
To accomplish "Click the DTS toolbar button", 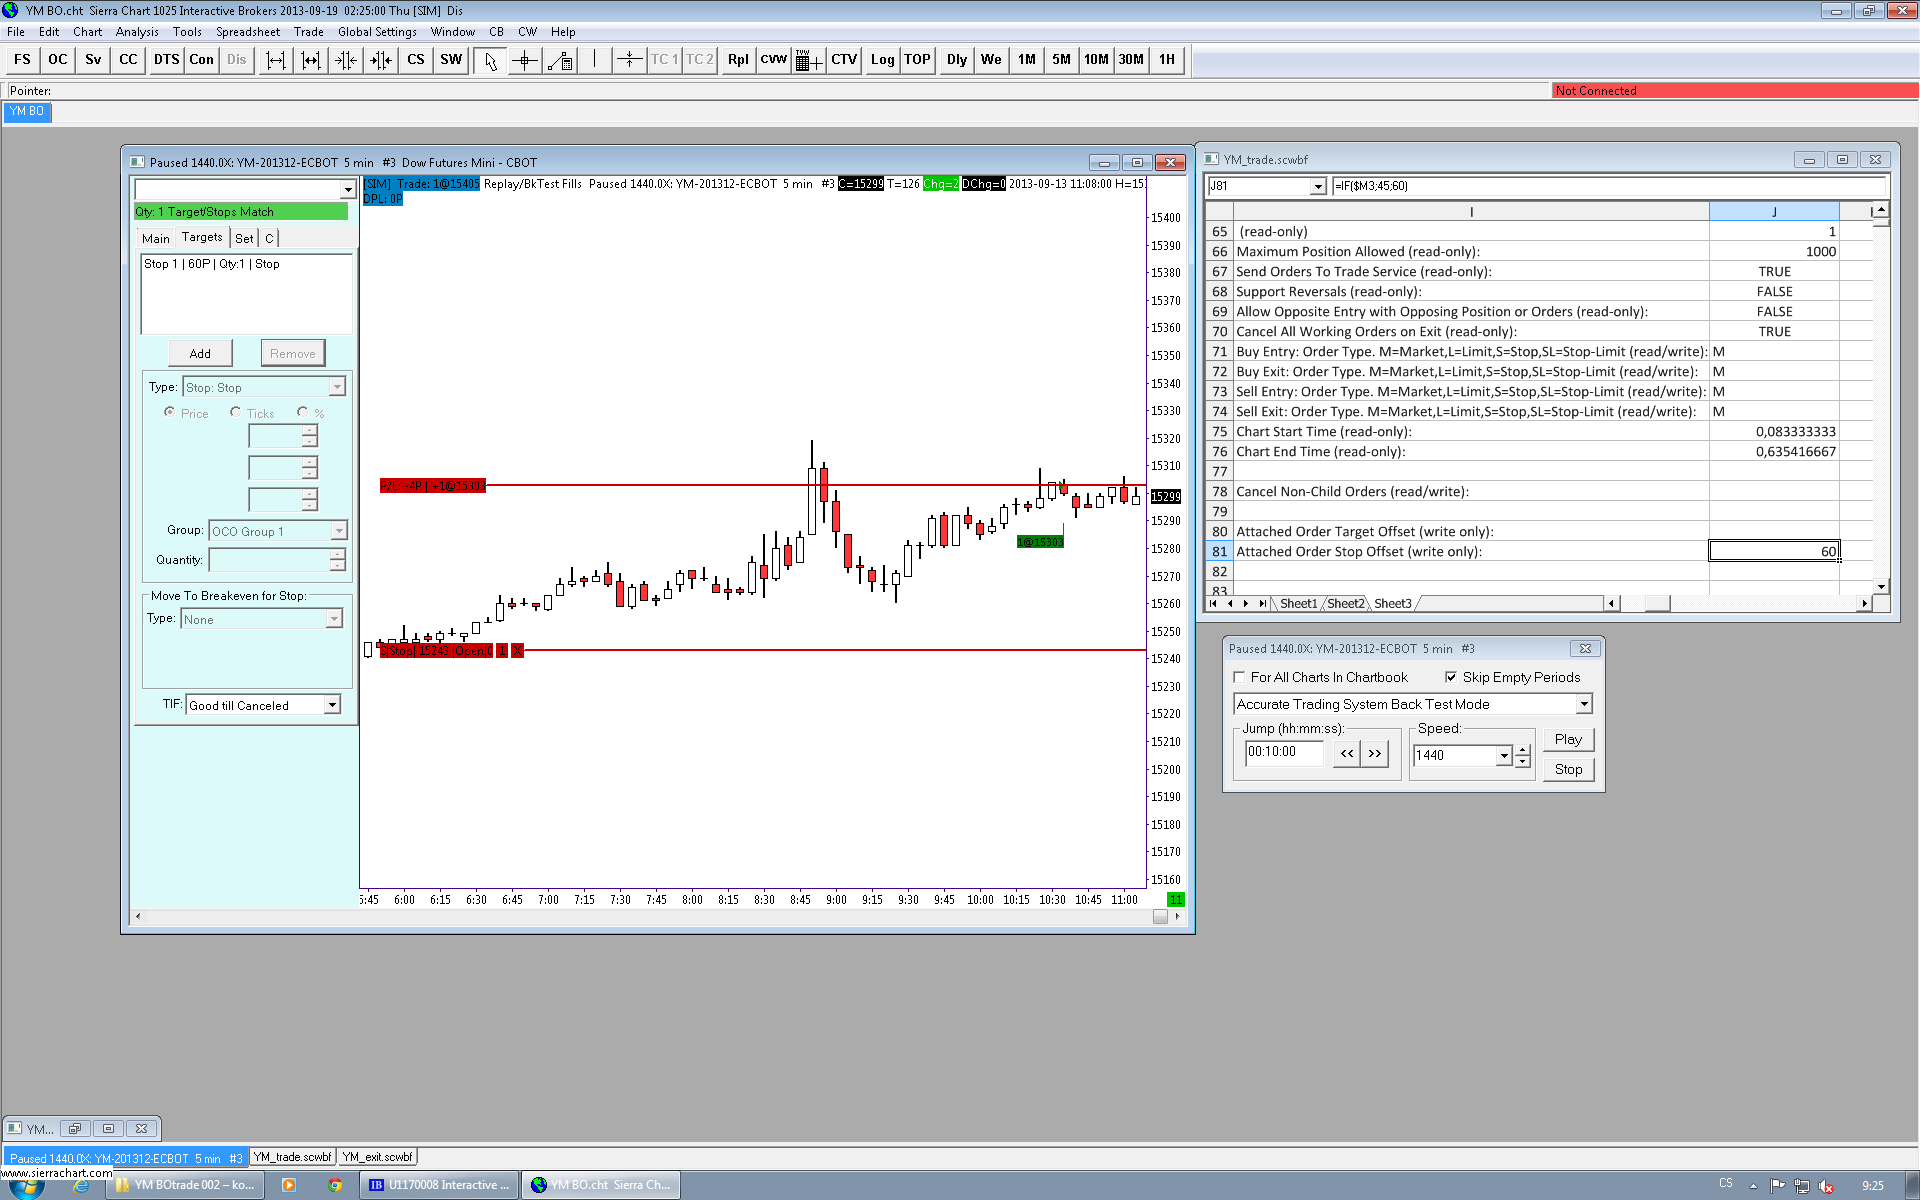I will click(166, 60).
